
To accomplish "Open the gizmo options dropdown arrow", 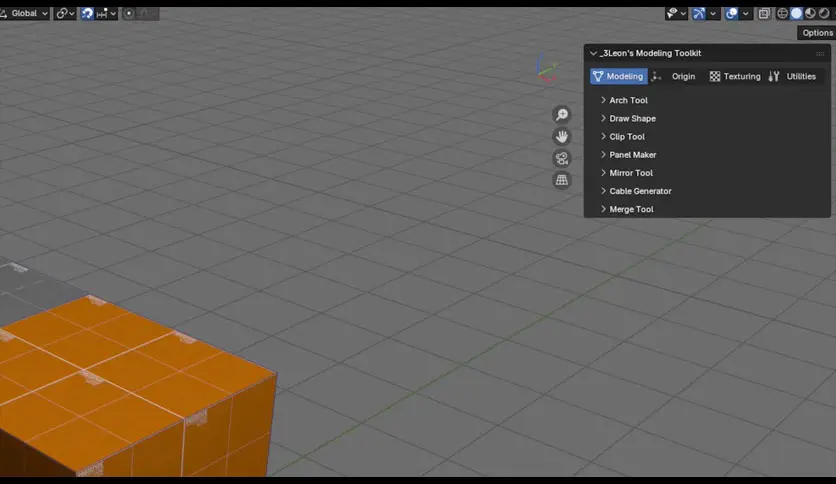I will pos(713,13).
